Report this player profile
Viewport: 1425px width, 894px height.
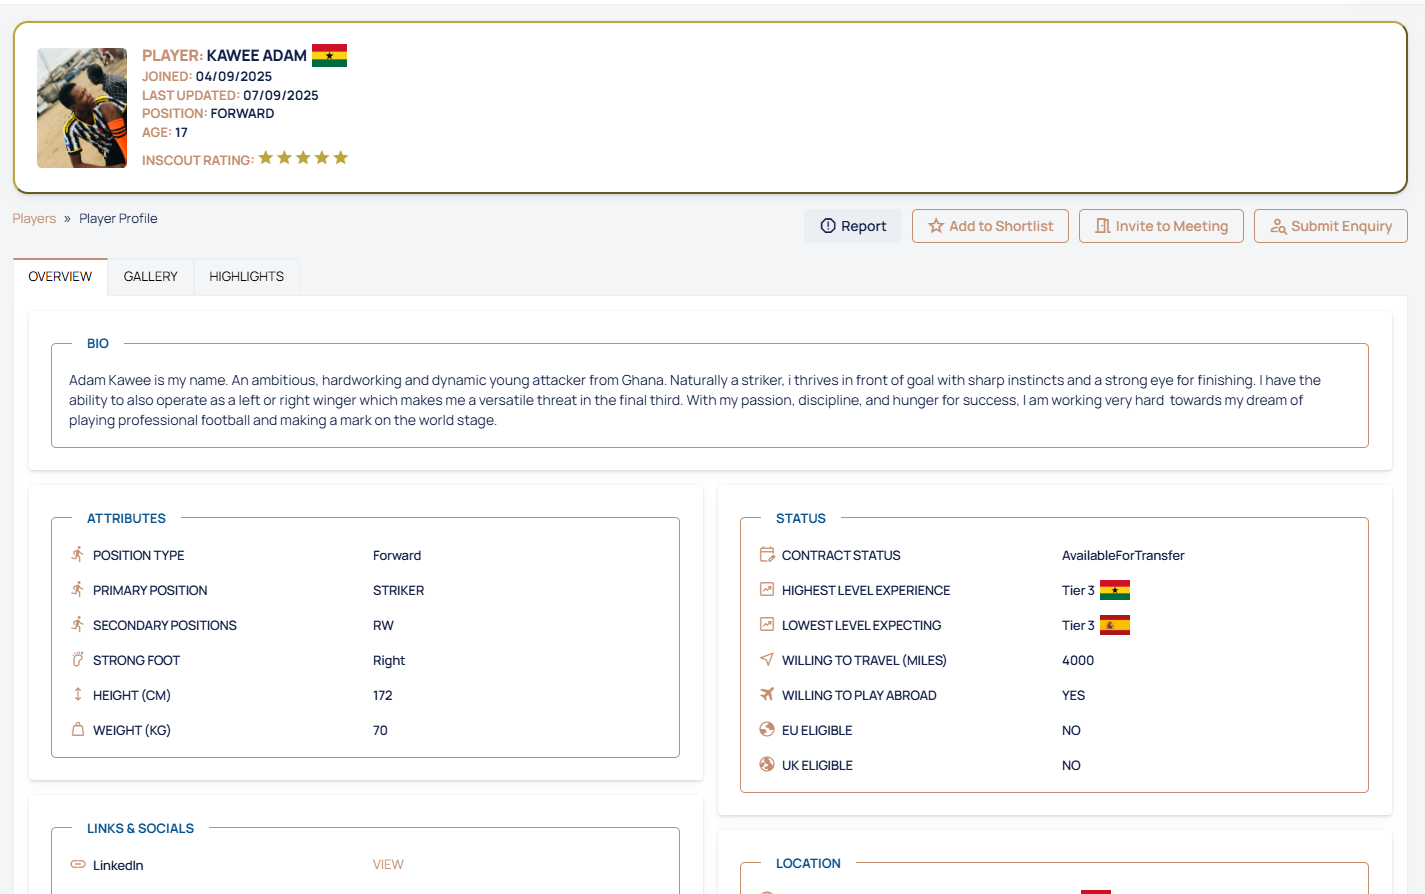[853, 226]
